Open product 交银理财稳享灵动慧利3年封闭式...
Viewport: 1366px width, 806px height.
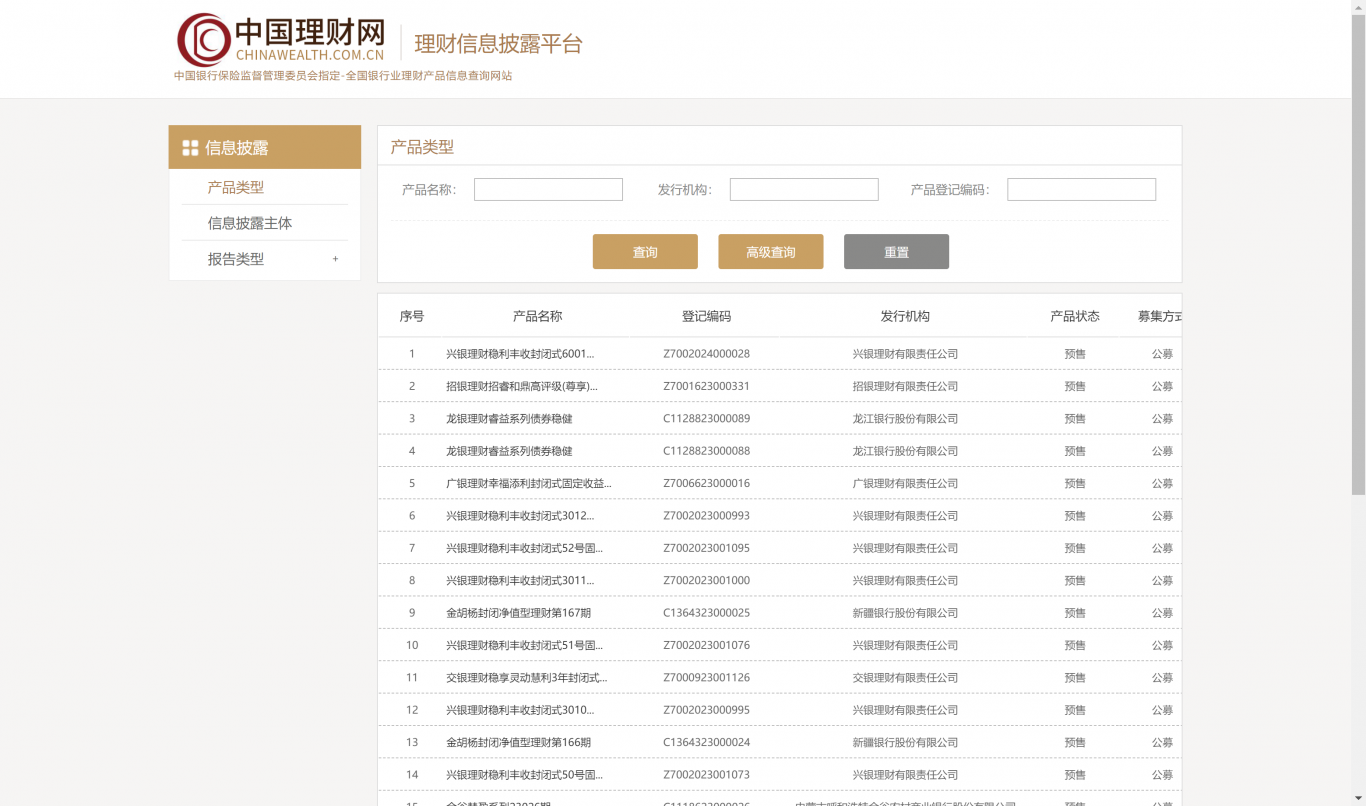pos(527,678)
